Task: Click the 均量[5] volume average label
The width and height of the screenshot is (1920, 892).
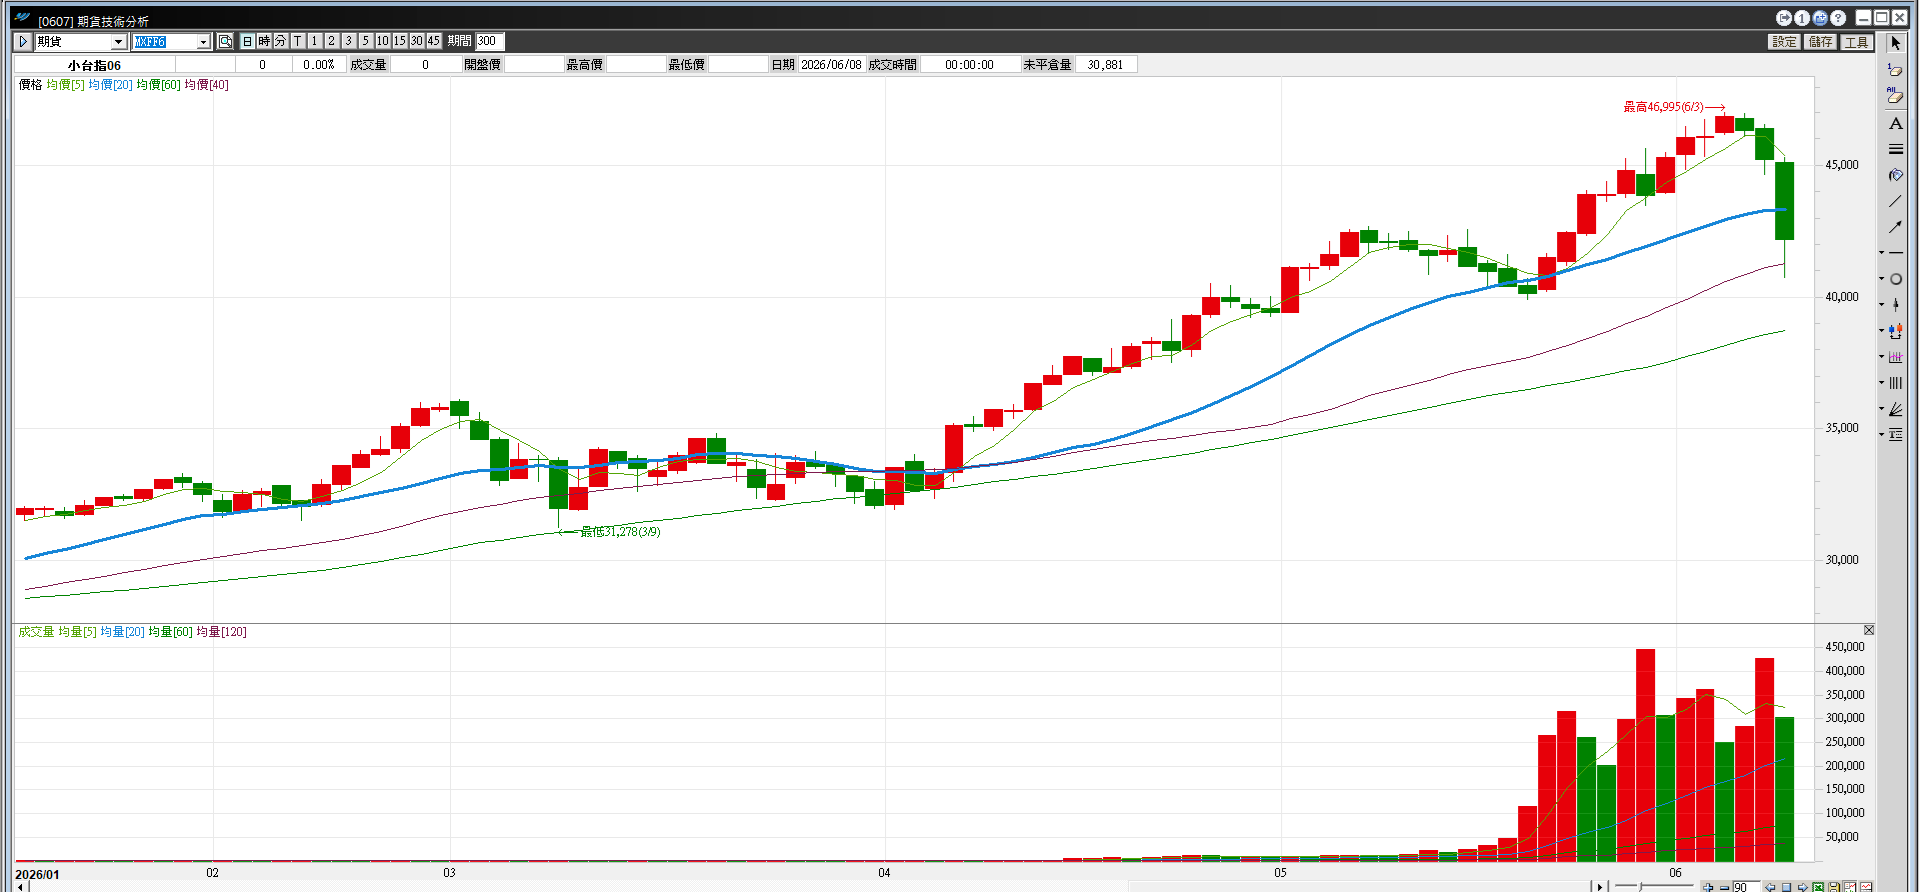Action: point(77,632)
